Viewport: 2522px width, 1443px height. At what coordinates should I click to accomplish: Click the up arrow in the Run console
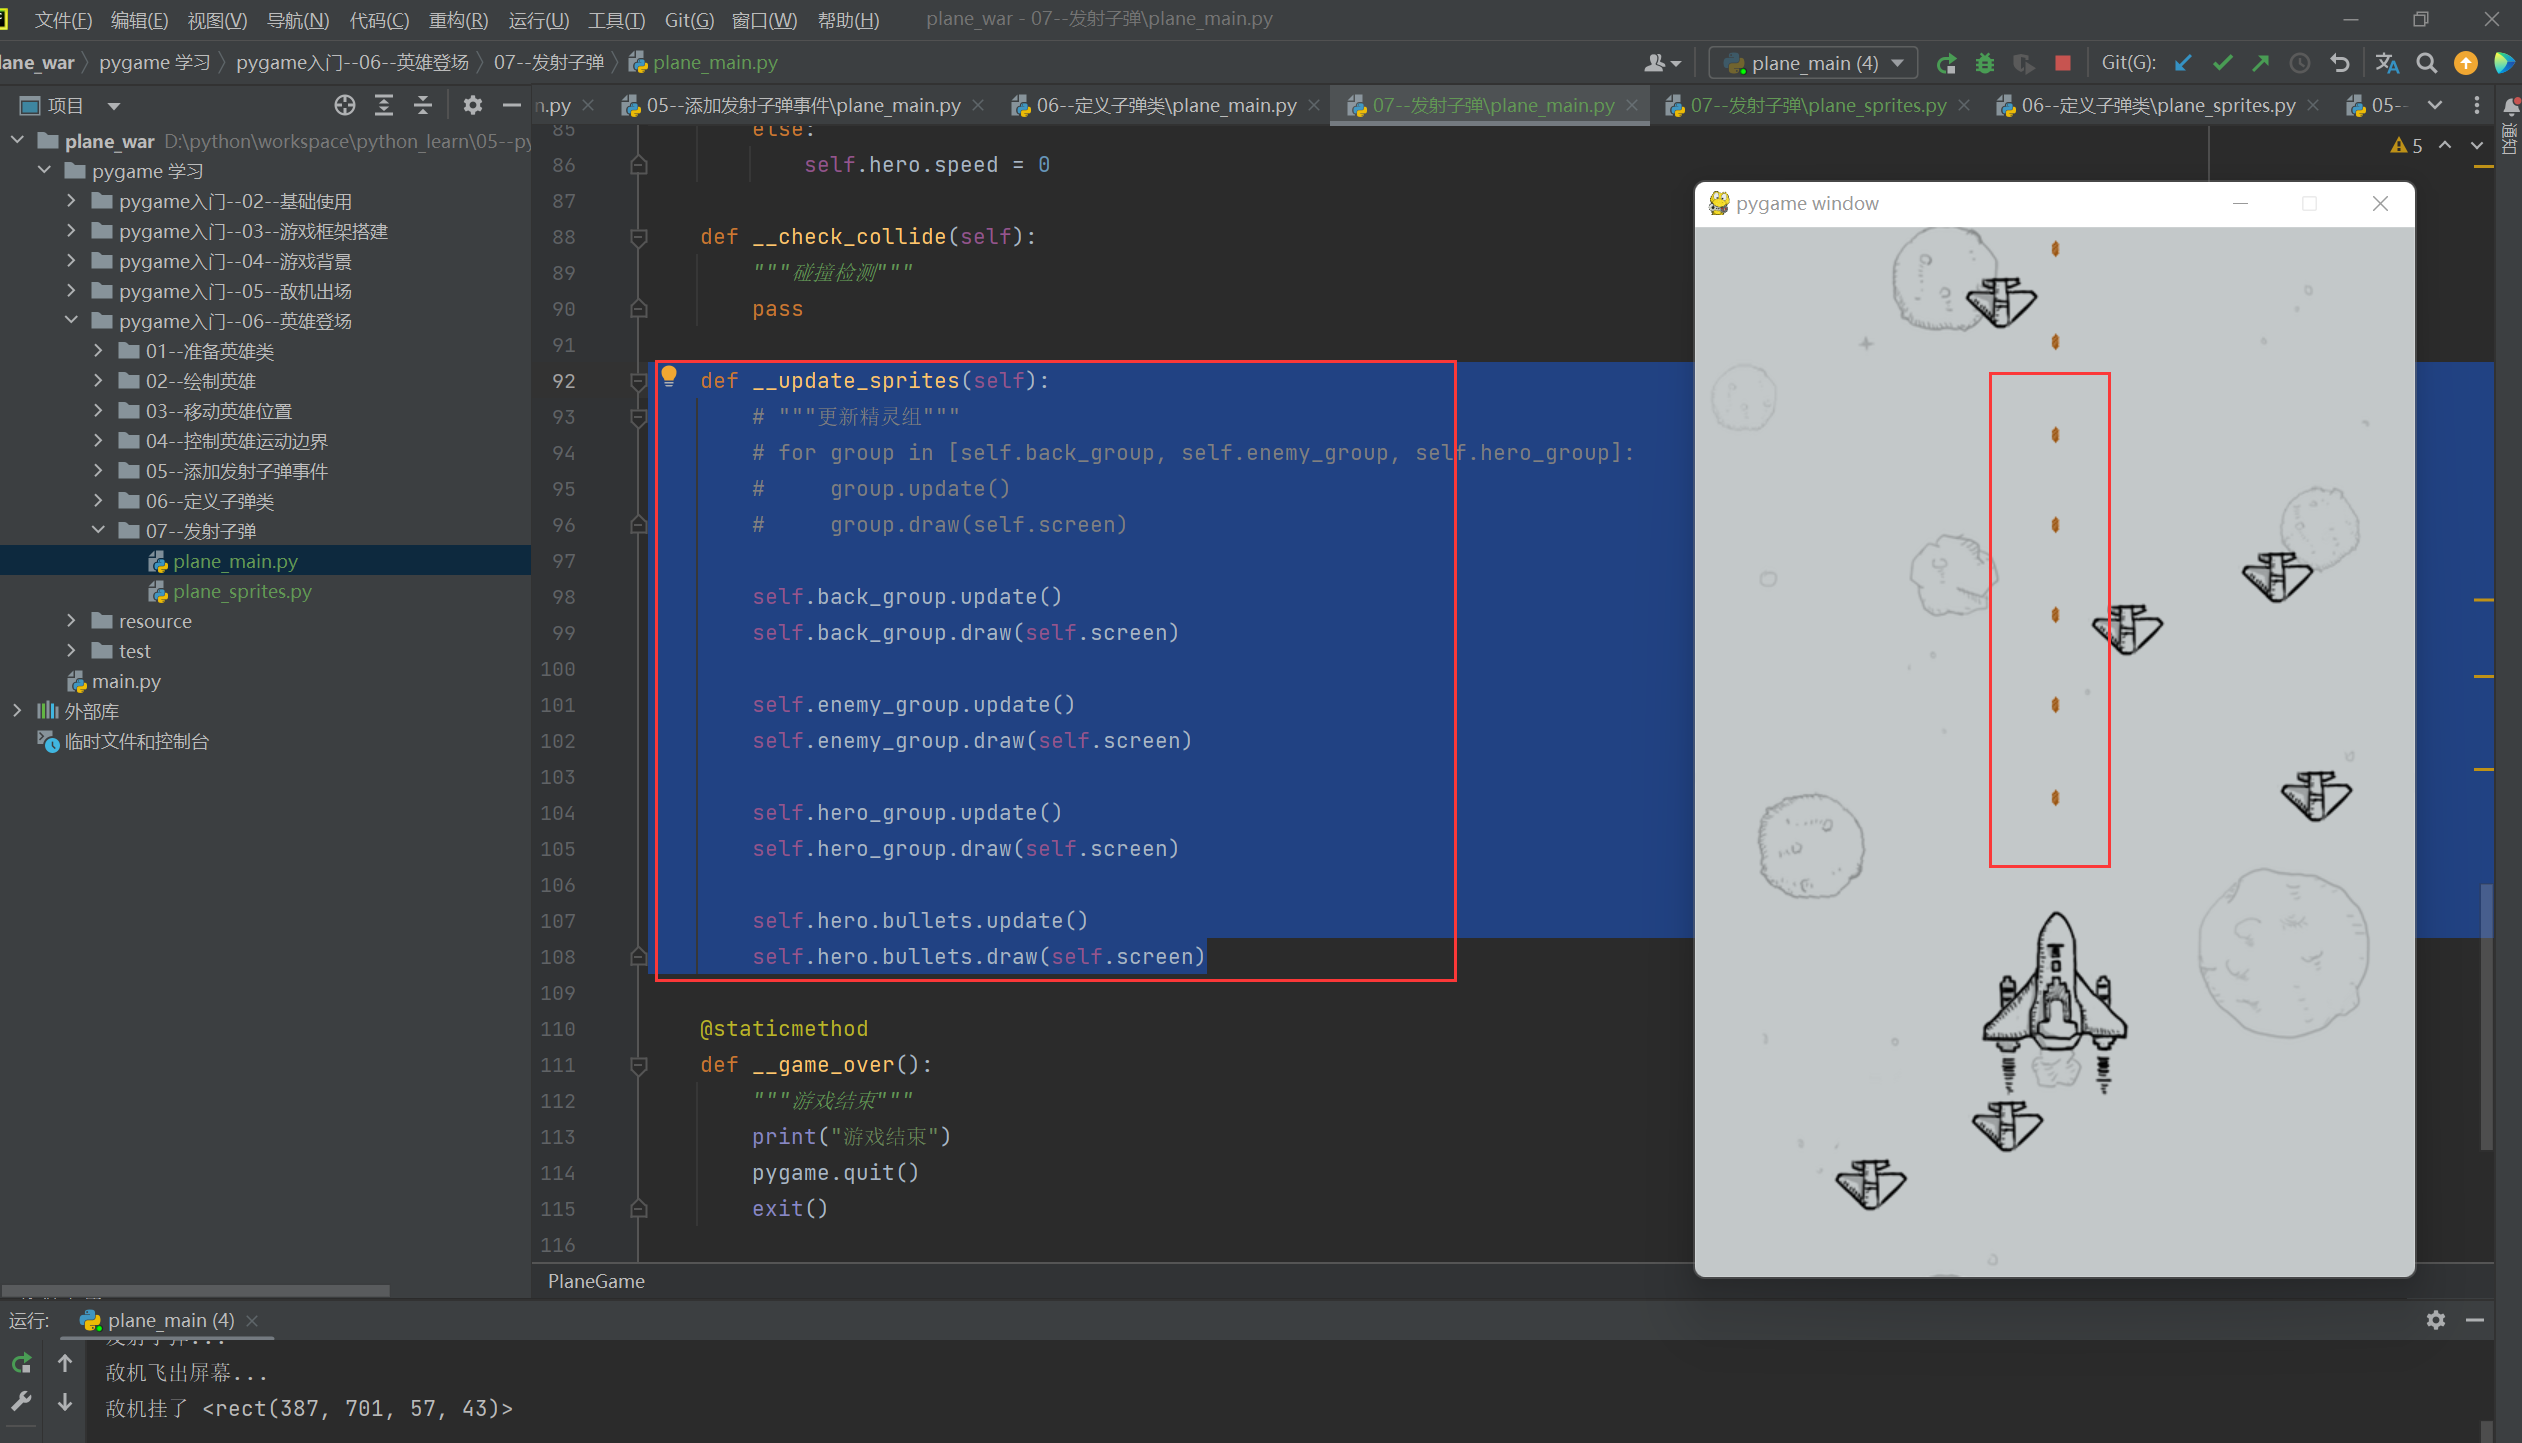(65, 1363)
